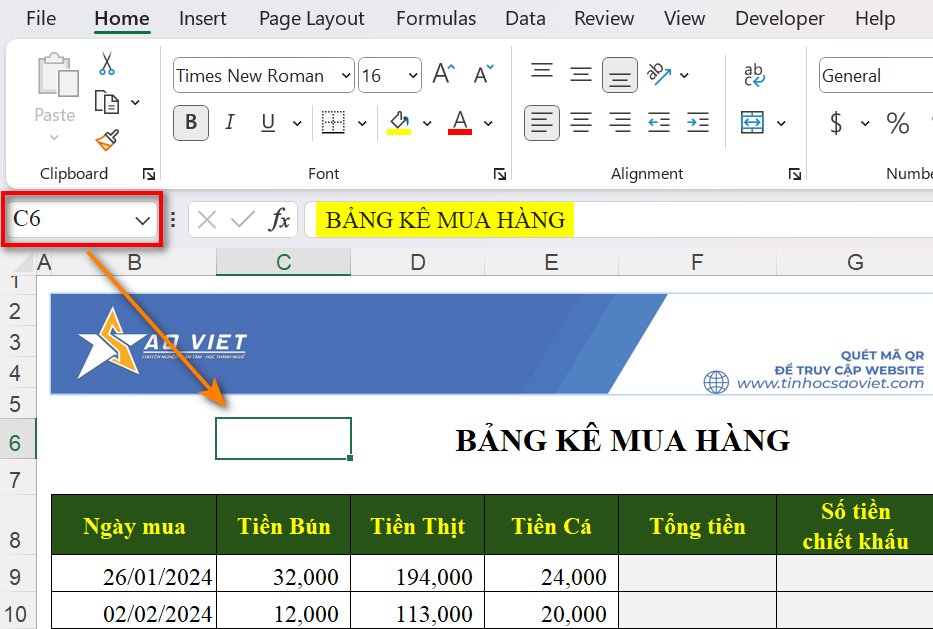The height and width of the screenshot is (629, 933).
Task: Click the Copy icon in Clipboard group
Action: point(108,101)
